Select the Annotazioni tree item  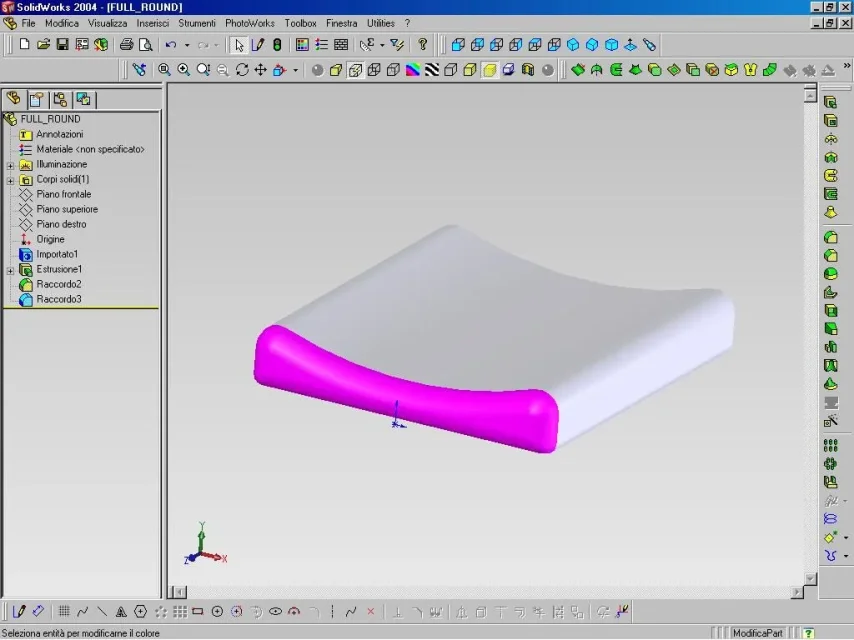point(59,134)
